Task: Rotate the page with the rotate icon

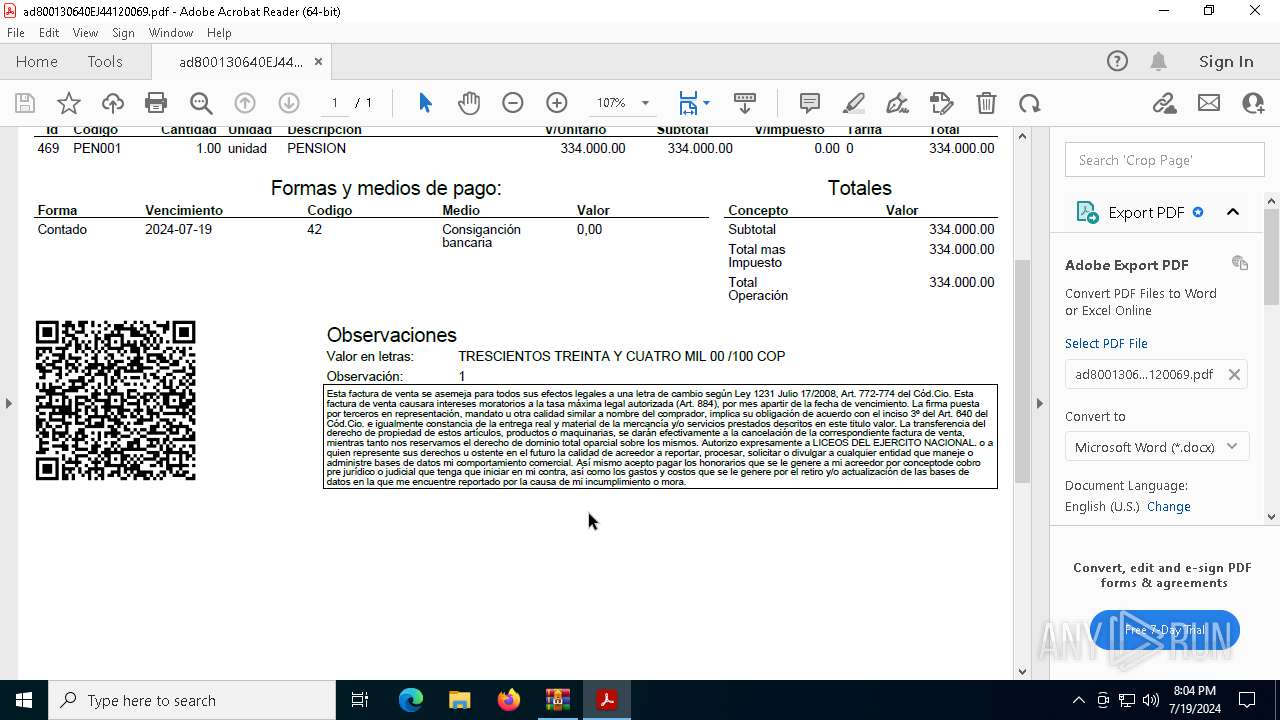Action: (1030, 103)
